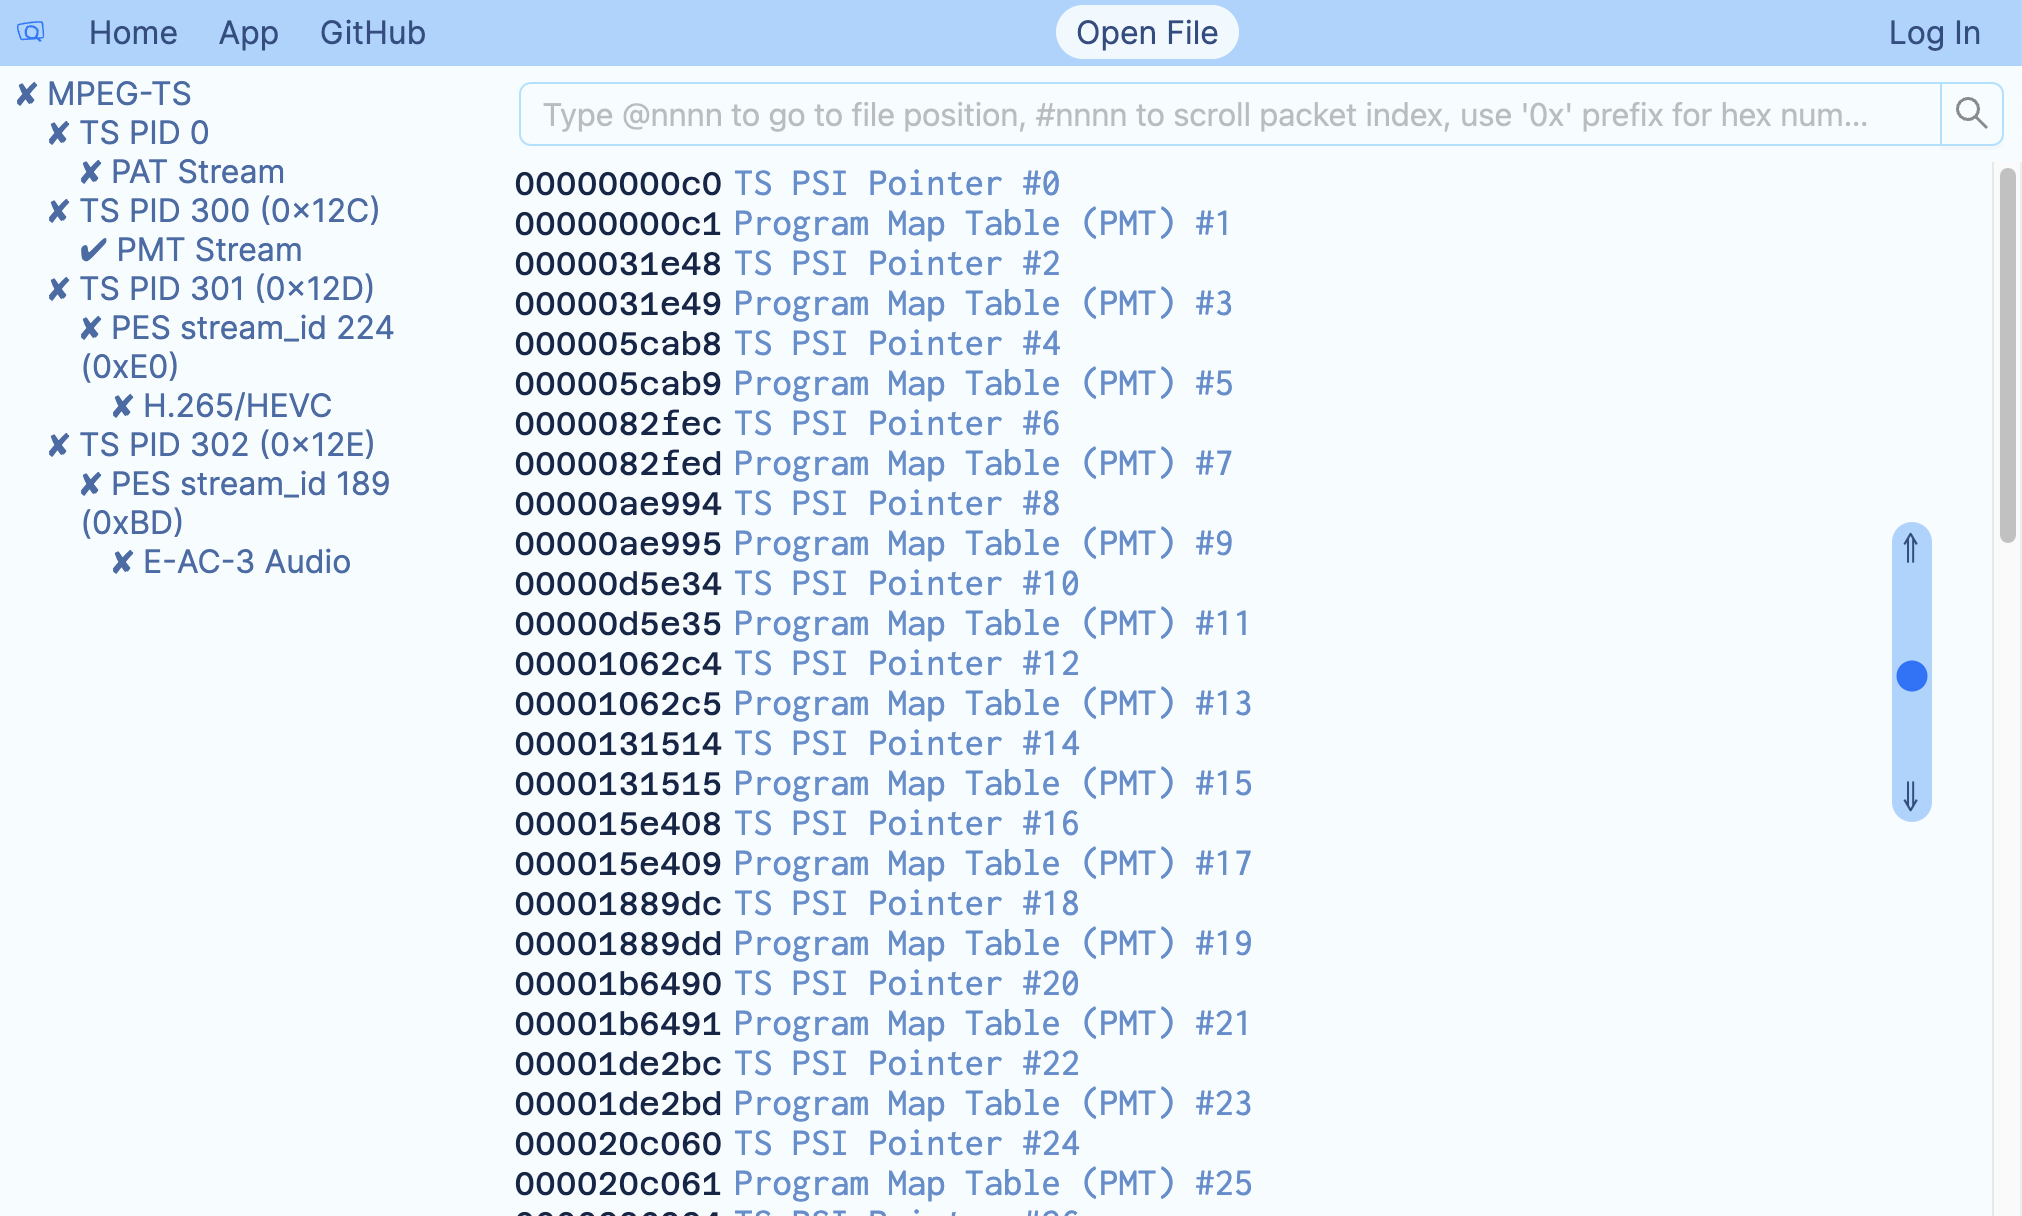2022x1216 pixels.
Task: Disable the PMT Stream checkmark filter
Action: click(92, 250)
